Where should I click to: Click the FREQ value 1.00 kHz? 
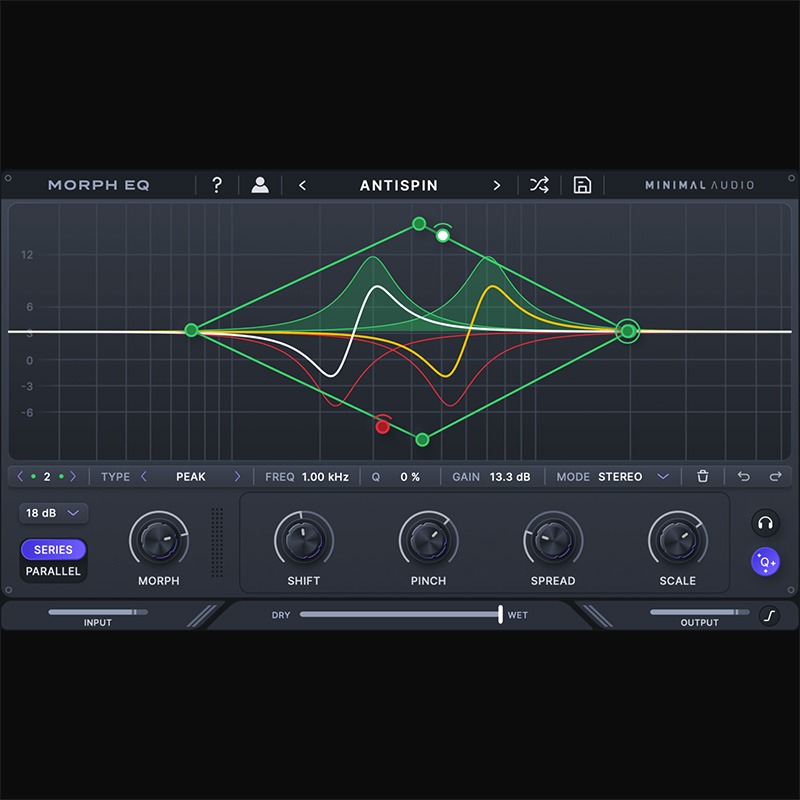[326, 477]
